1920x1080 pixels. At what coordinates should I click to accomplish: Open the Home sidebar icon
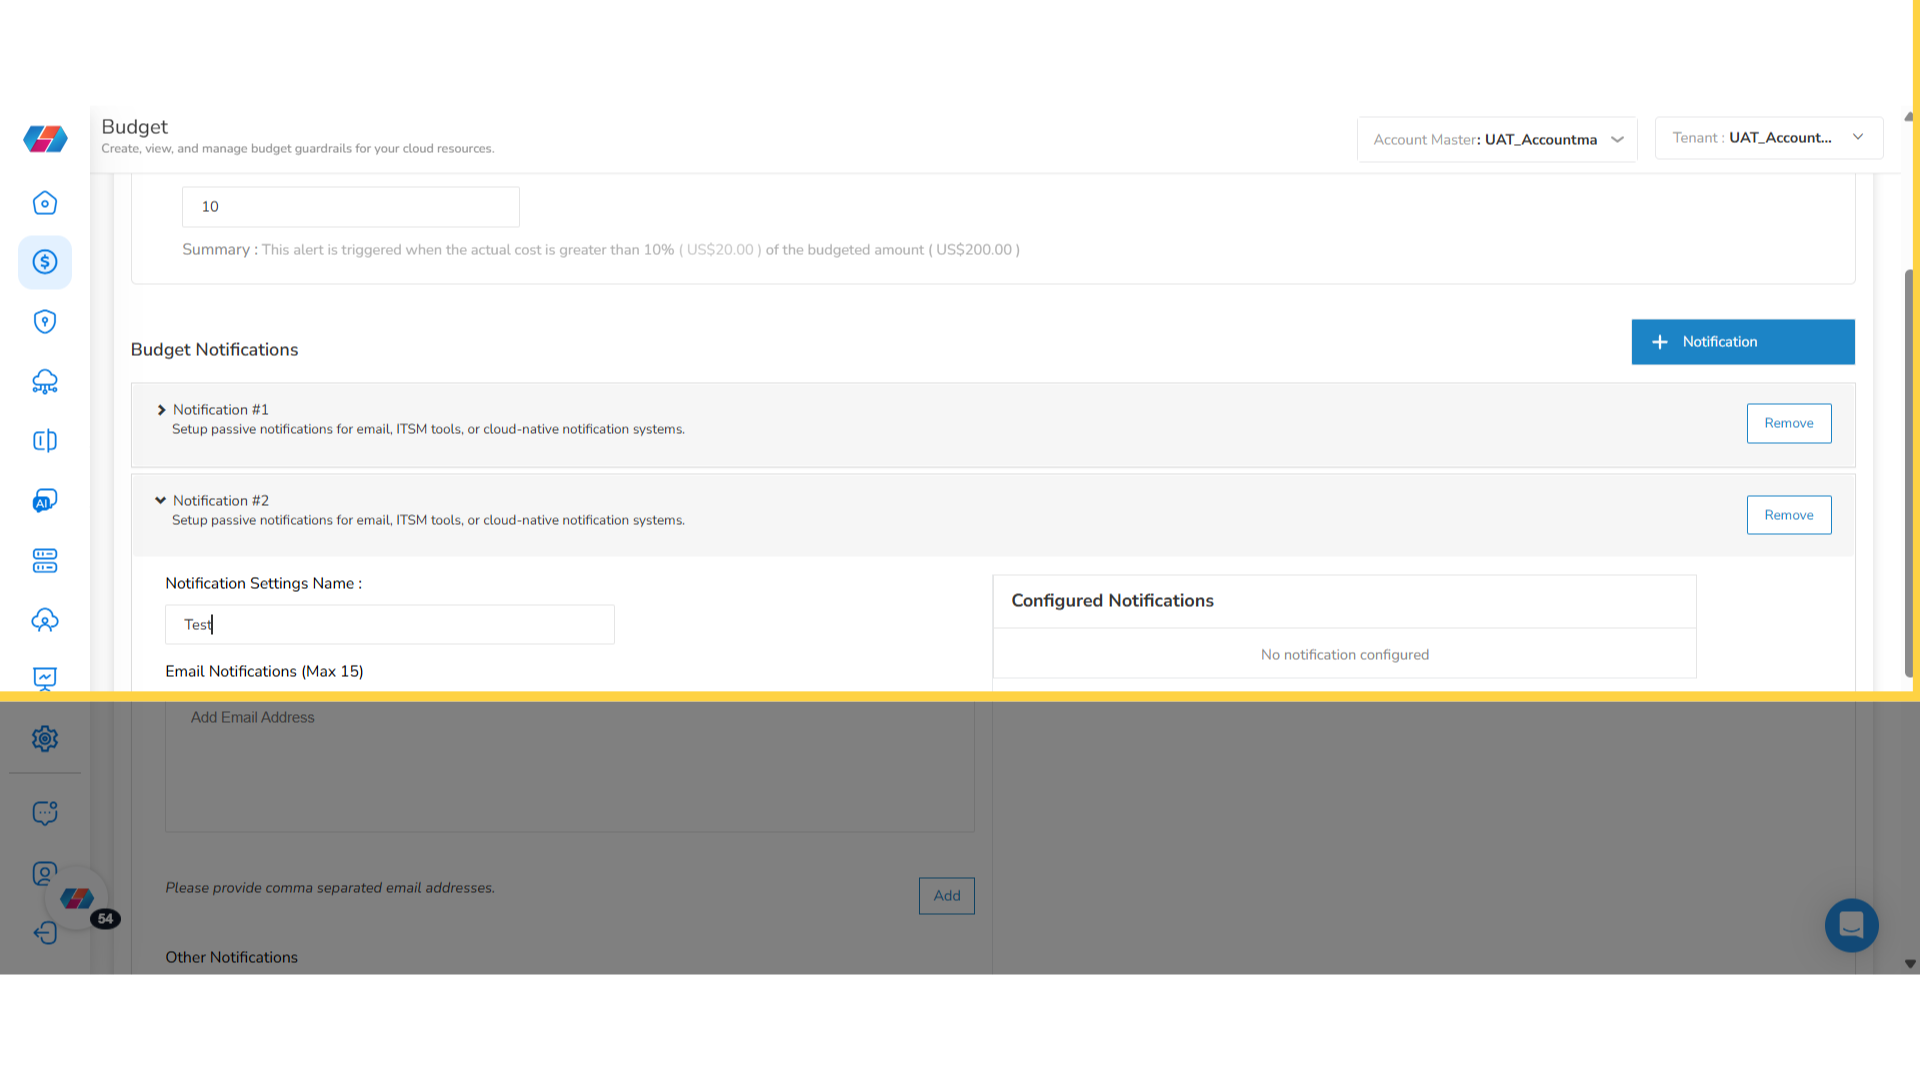[45, 203]
